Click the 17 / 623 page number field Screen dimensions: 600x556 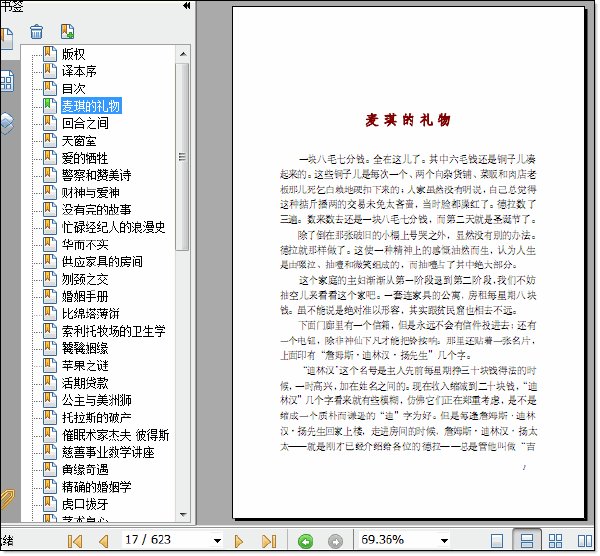tap(166, 540)
